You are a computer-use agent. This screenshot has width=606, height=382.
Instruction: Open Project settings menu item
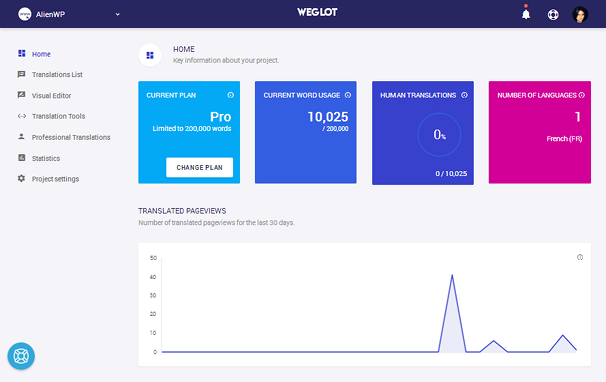55,179
